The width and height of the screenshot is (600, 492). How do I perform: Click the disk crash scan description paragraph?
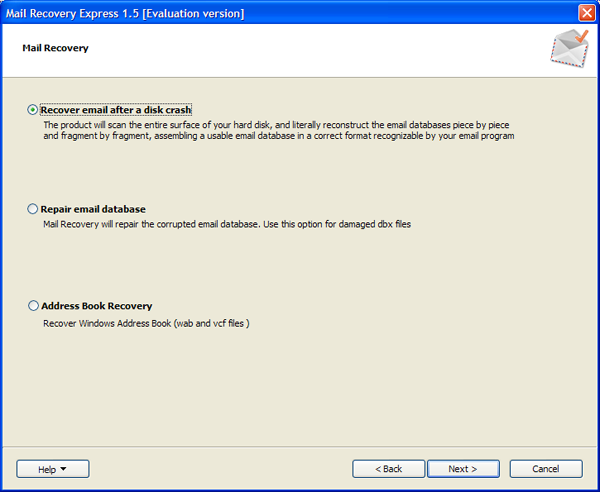tap(278, 130)
